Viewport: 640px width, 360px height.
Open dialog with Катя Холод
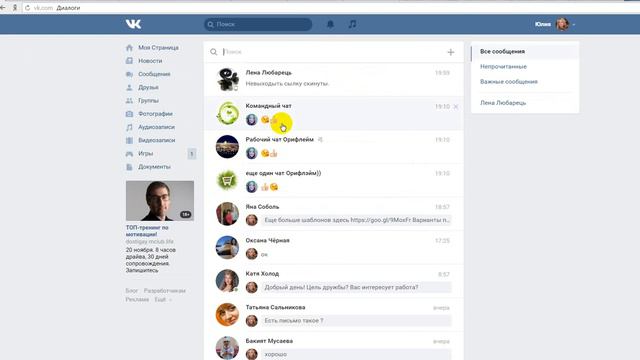tap(333, 281)
